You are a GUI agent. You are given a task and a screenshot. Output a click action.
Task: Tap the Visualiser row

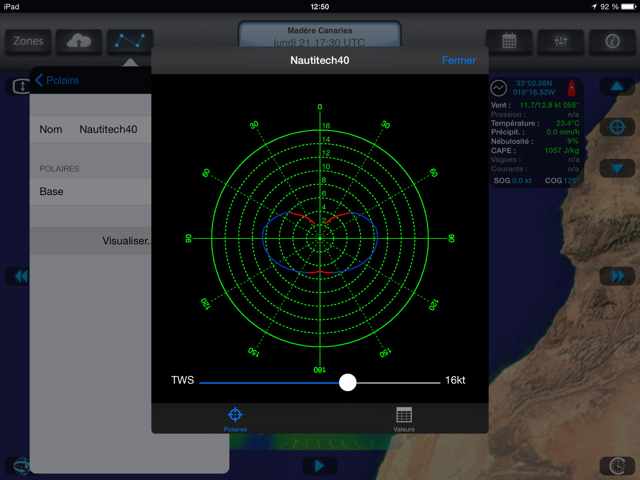pos(91,241)
